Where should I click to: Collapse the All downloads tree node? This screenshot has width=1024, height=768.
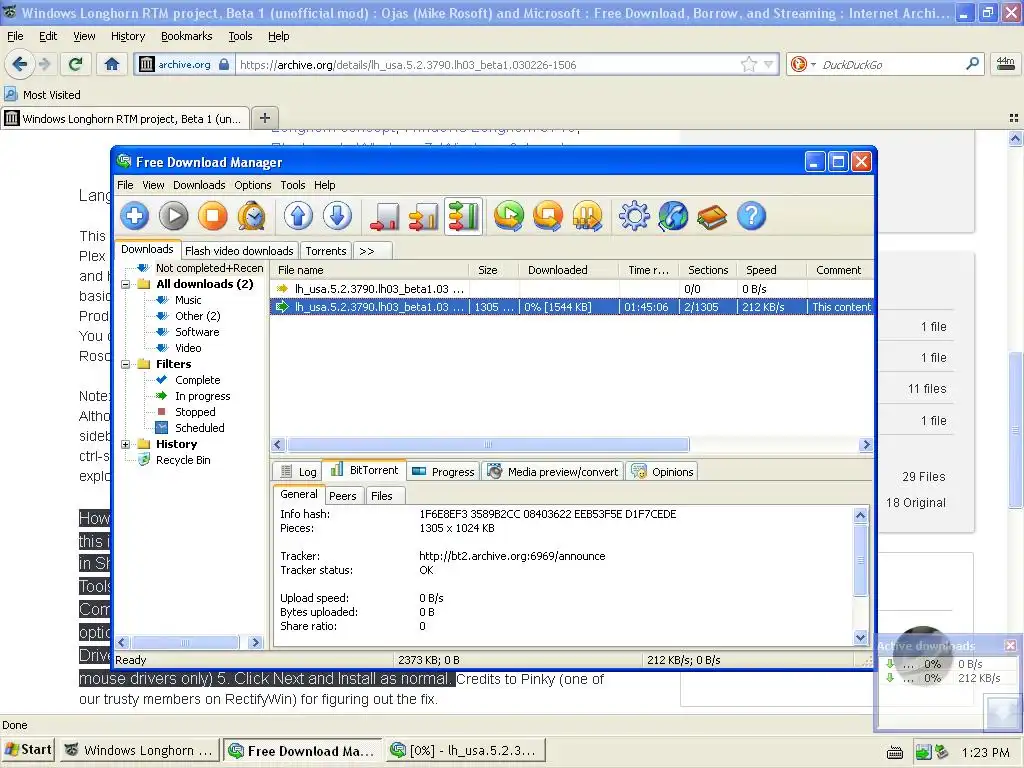[x=125, y=284]
